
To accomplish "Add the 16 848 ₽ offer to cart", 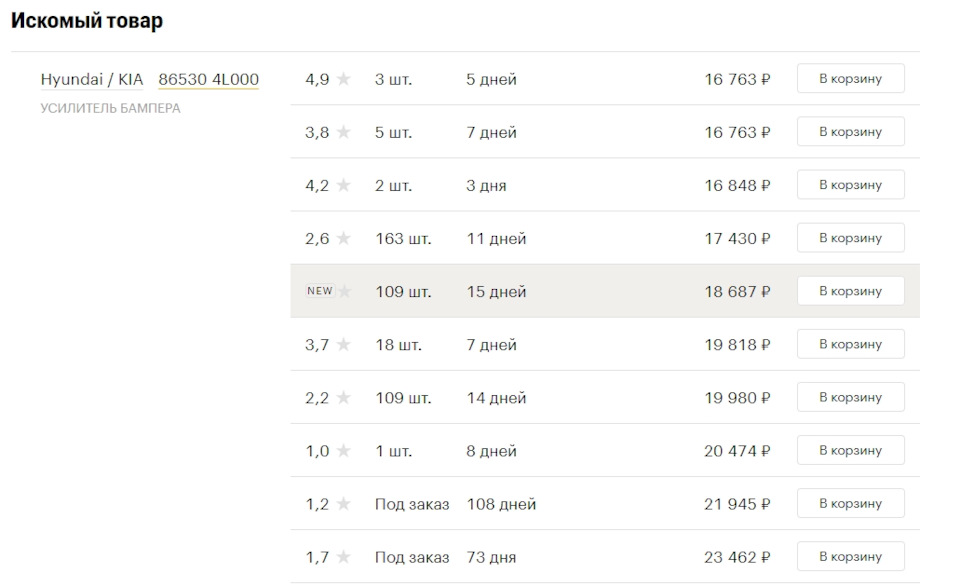I will pyautogui.click(x=850, y=184).
